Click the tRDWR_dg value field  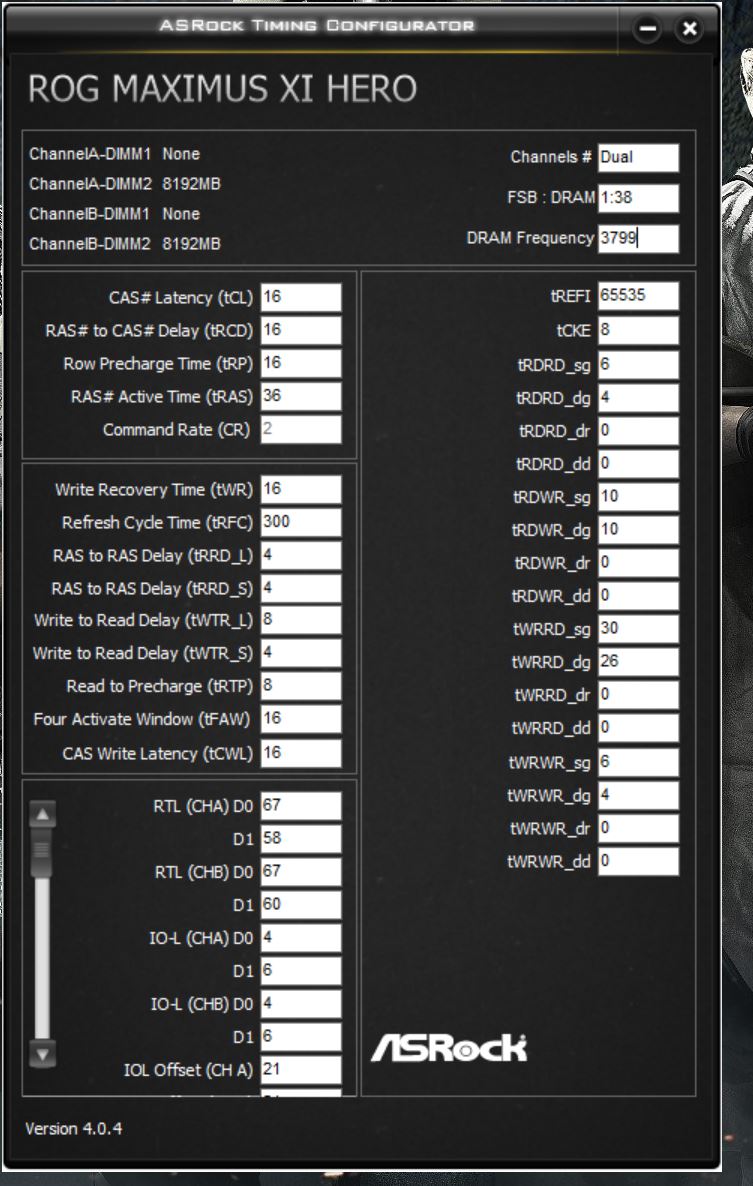pyautogui.click(x=638, y=530)
